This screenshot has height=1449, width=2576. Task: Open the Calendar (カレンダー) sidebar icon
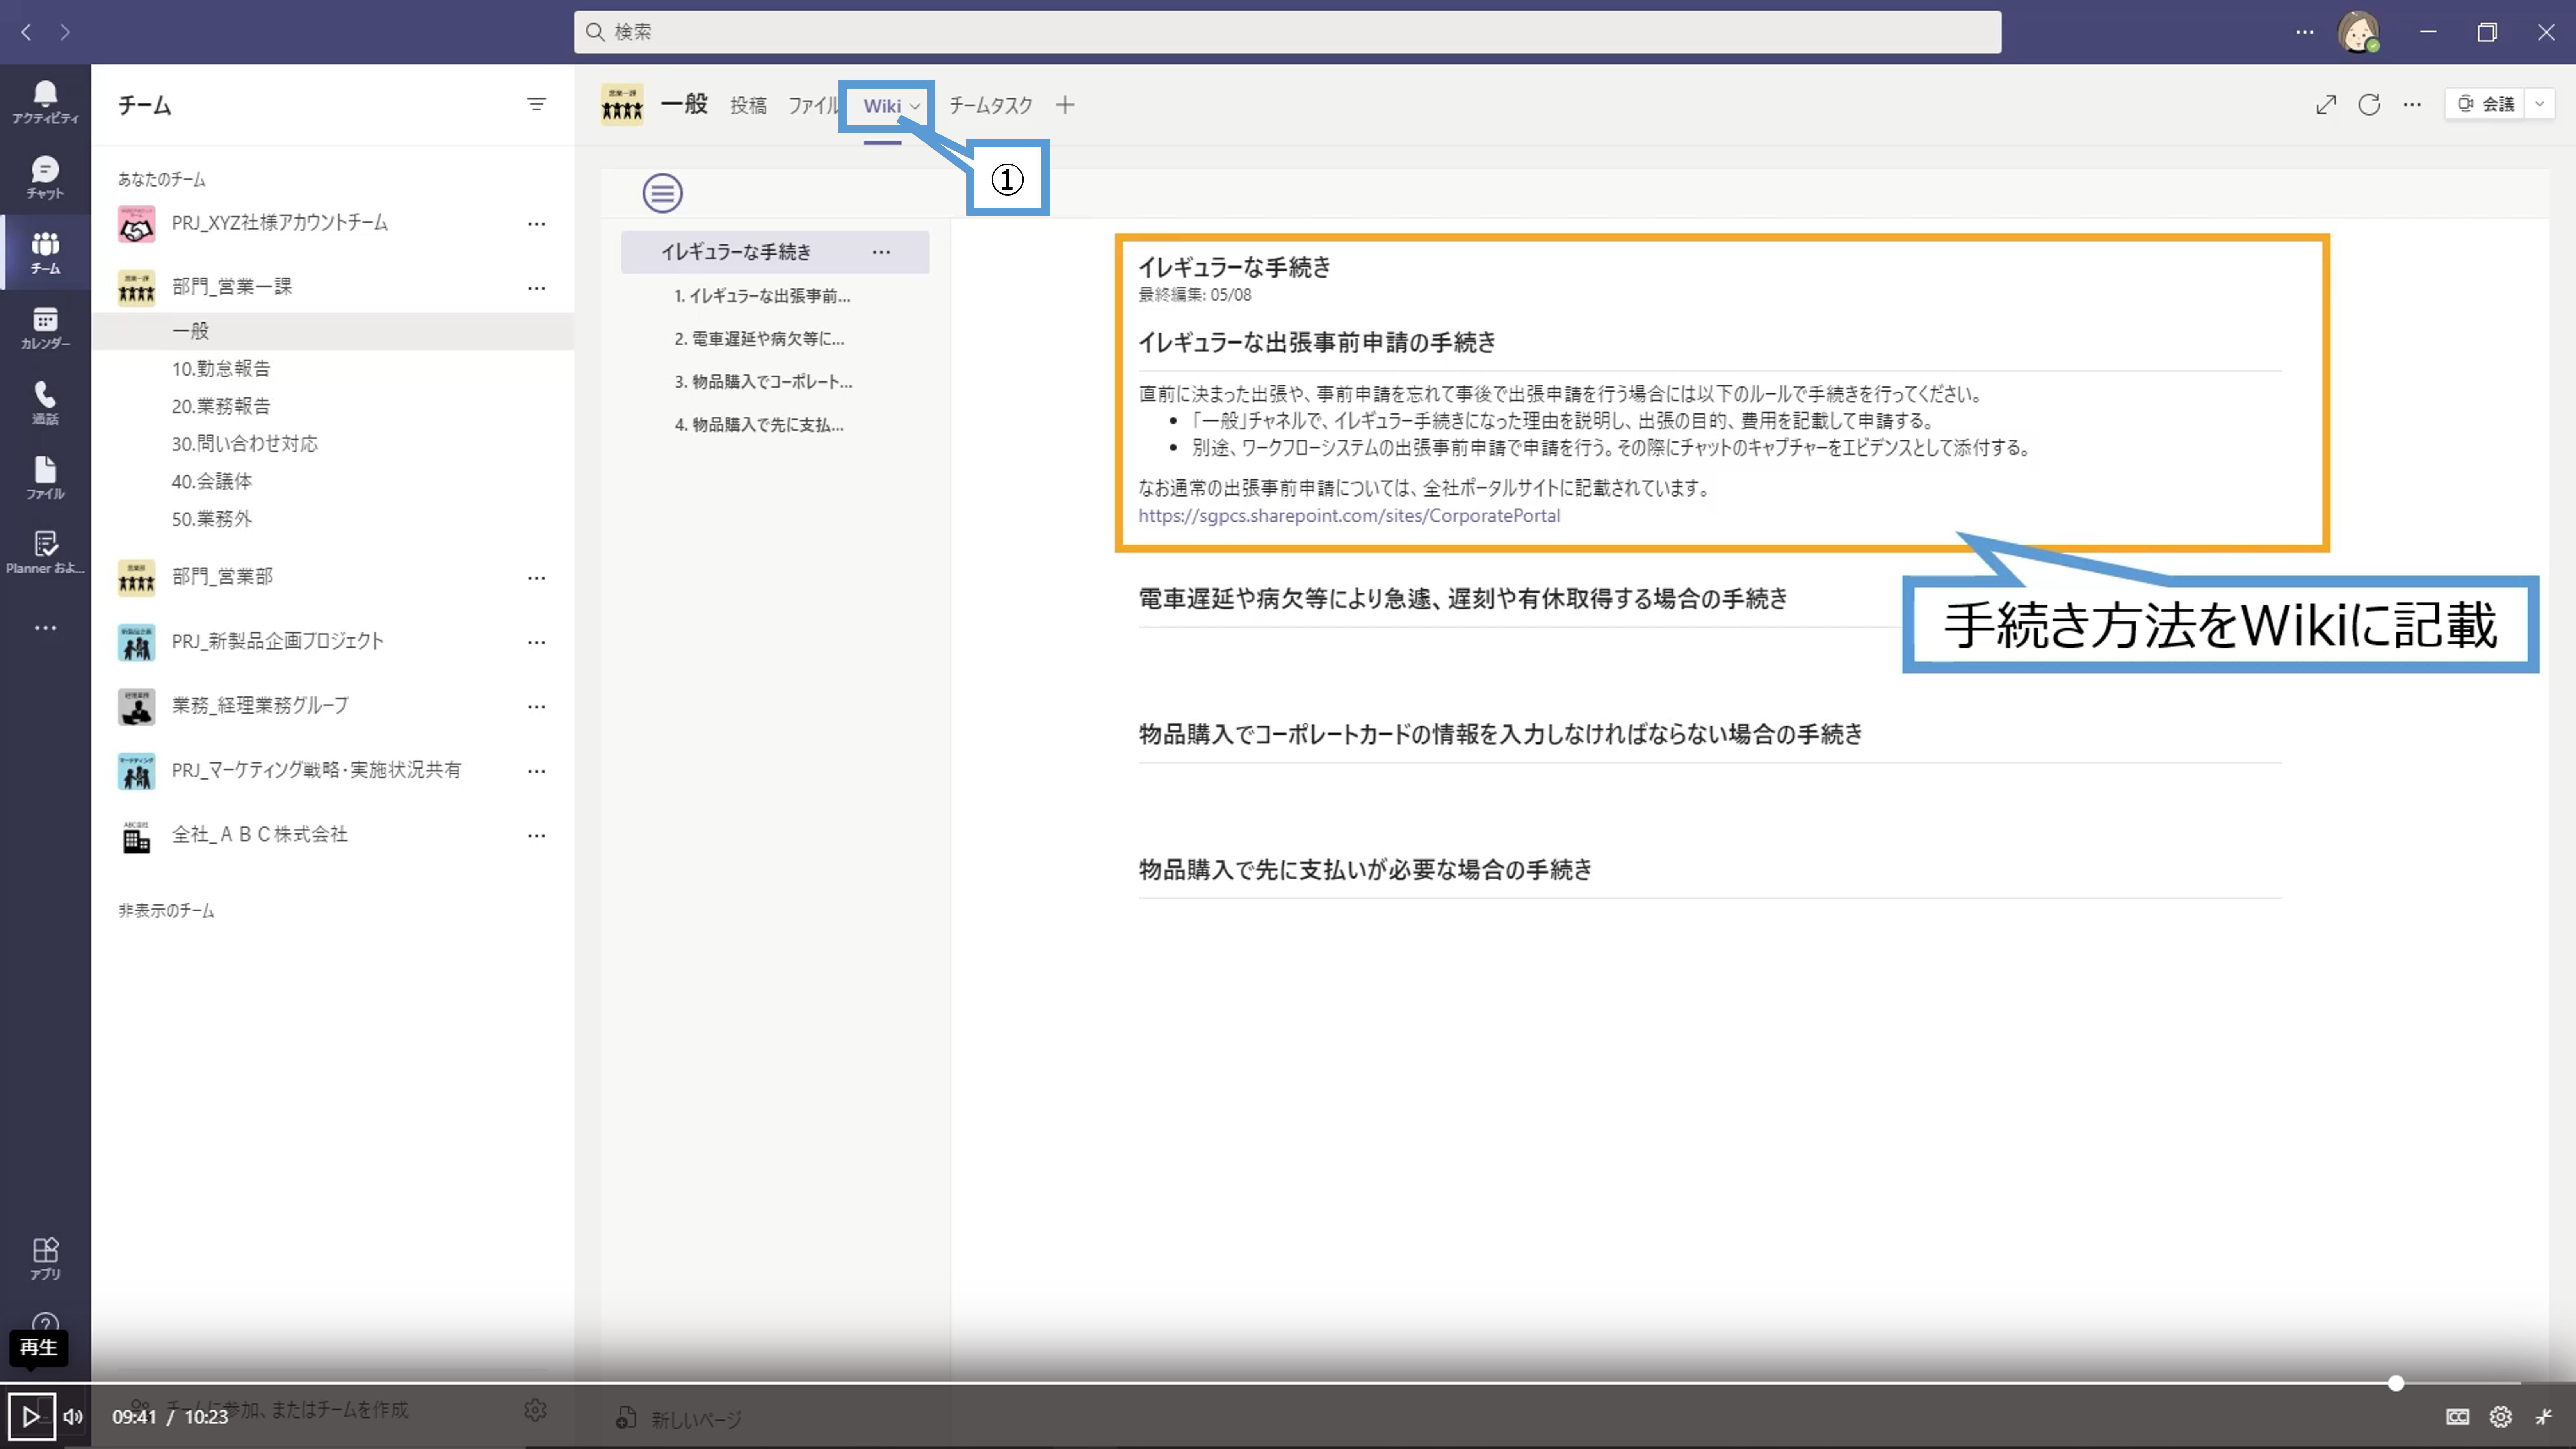pyautogui.click(x=45, y=327)
